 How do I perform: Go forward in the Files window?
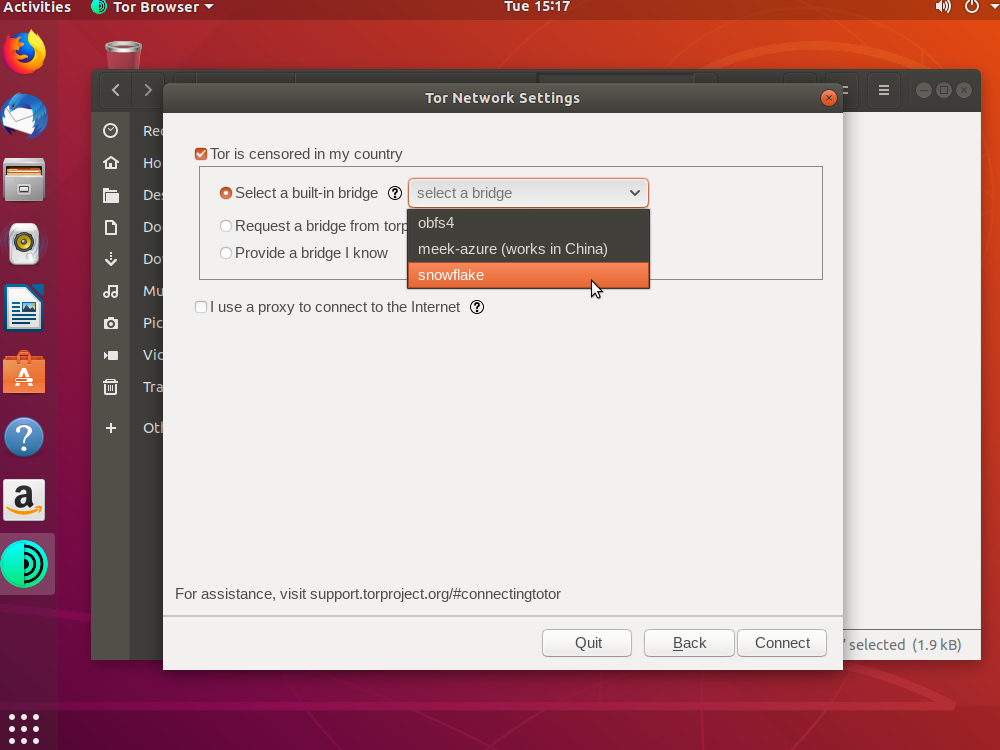[148, 90]
